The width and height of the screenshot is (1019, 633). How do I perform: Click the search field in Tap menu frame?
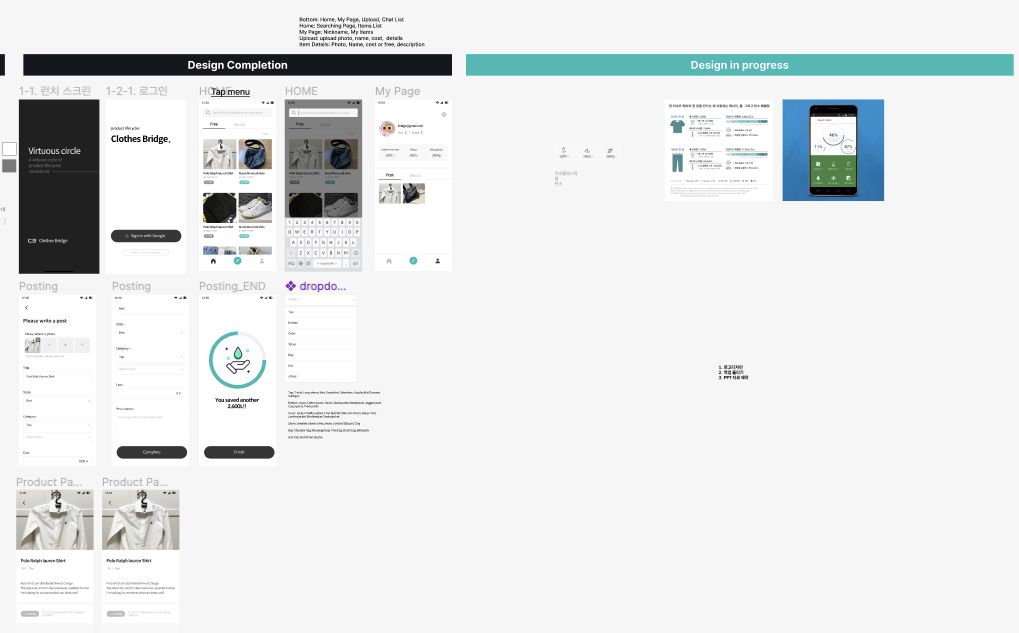tap(237, 112)
